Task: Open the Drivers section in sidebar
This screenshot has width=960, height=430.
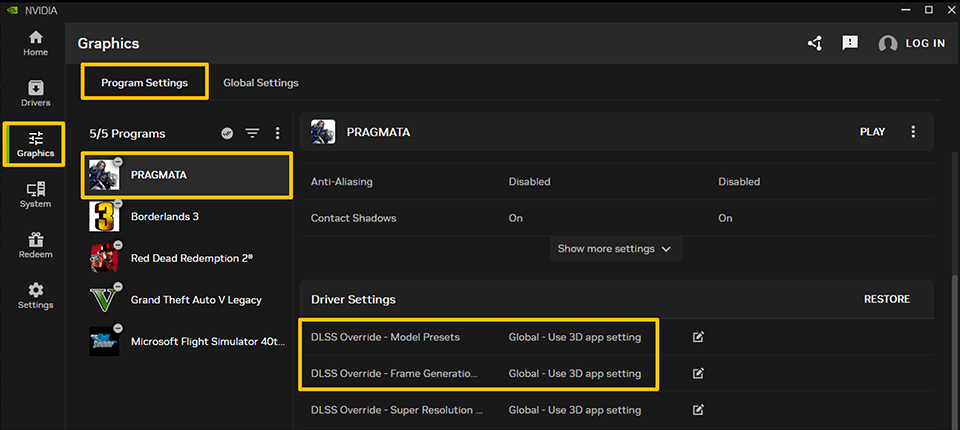Action: tap(36, 94)
